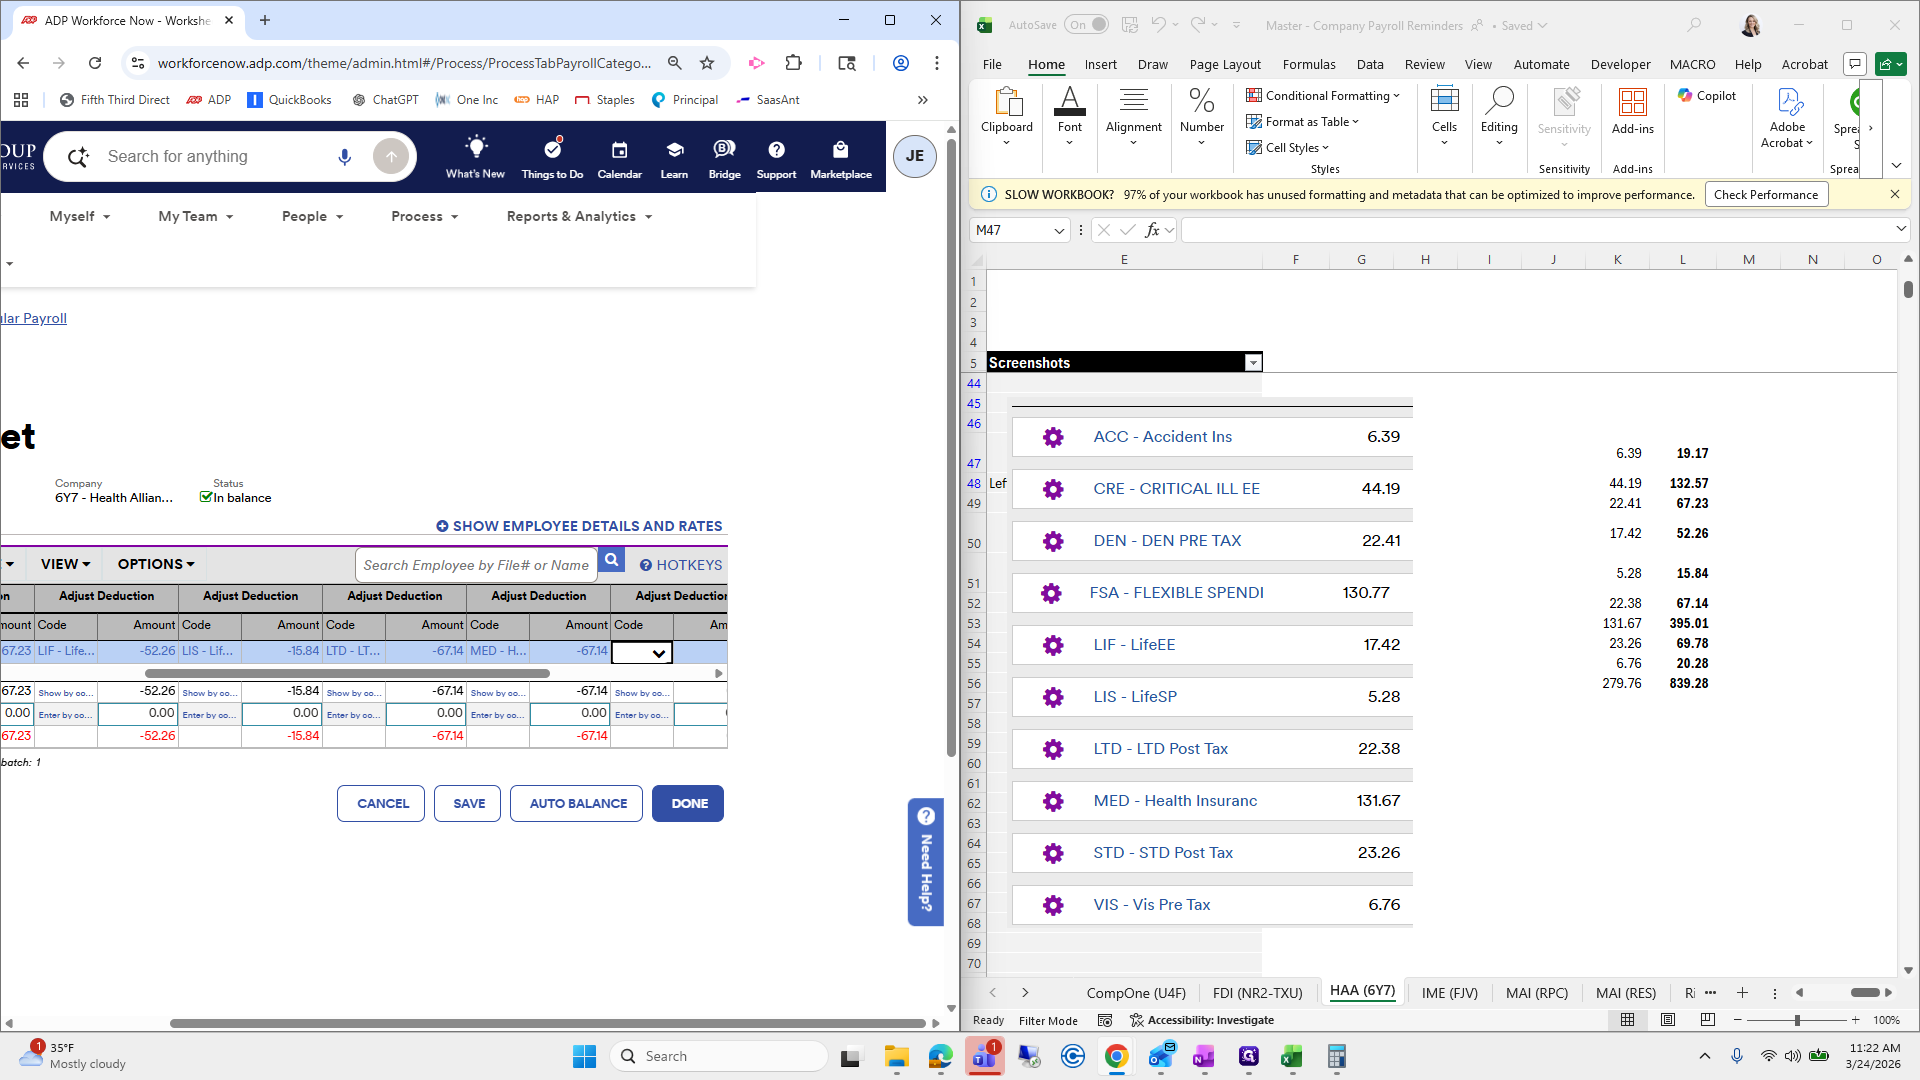Click the Things to Do bell icon
The height and width of the screenshot is (1080, 1920).
(x=552, y=150)
